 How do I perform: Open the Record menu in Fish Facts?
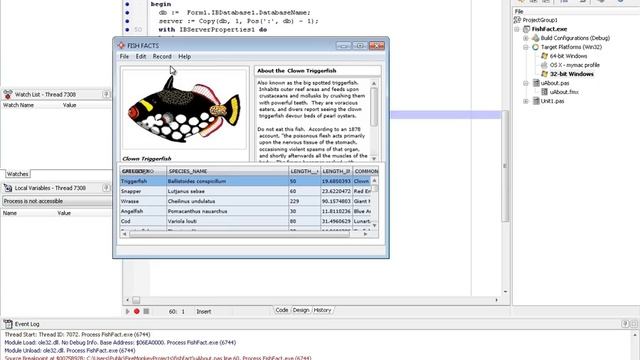(x=162, y=56)
